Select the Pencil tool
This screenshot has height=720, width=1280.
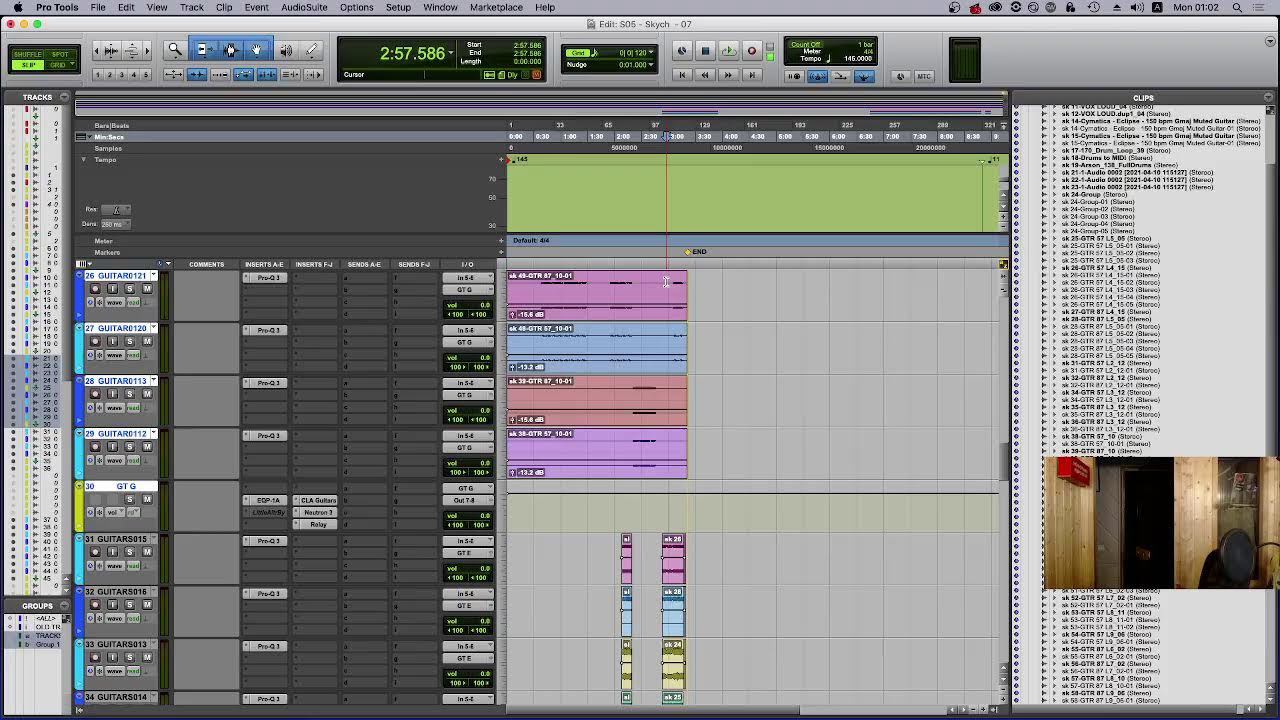coord(311,50)
